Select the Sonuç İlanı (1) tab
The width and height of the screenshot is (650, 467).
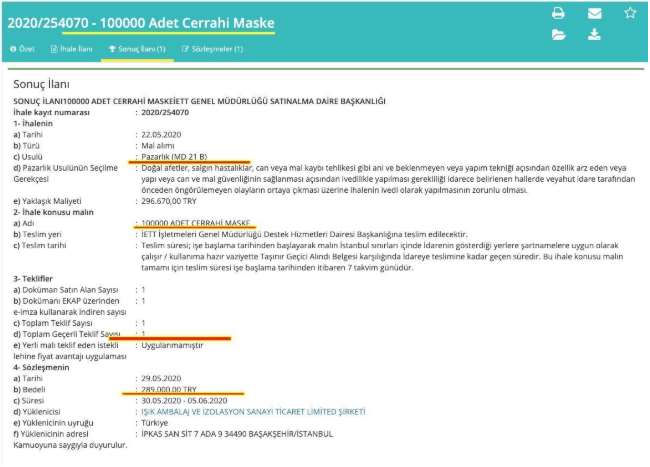pos(141,48)
